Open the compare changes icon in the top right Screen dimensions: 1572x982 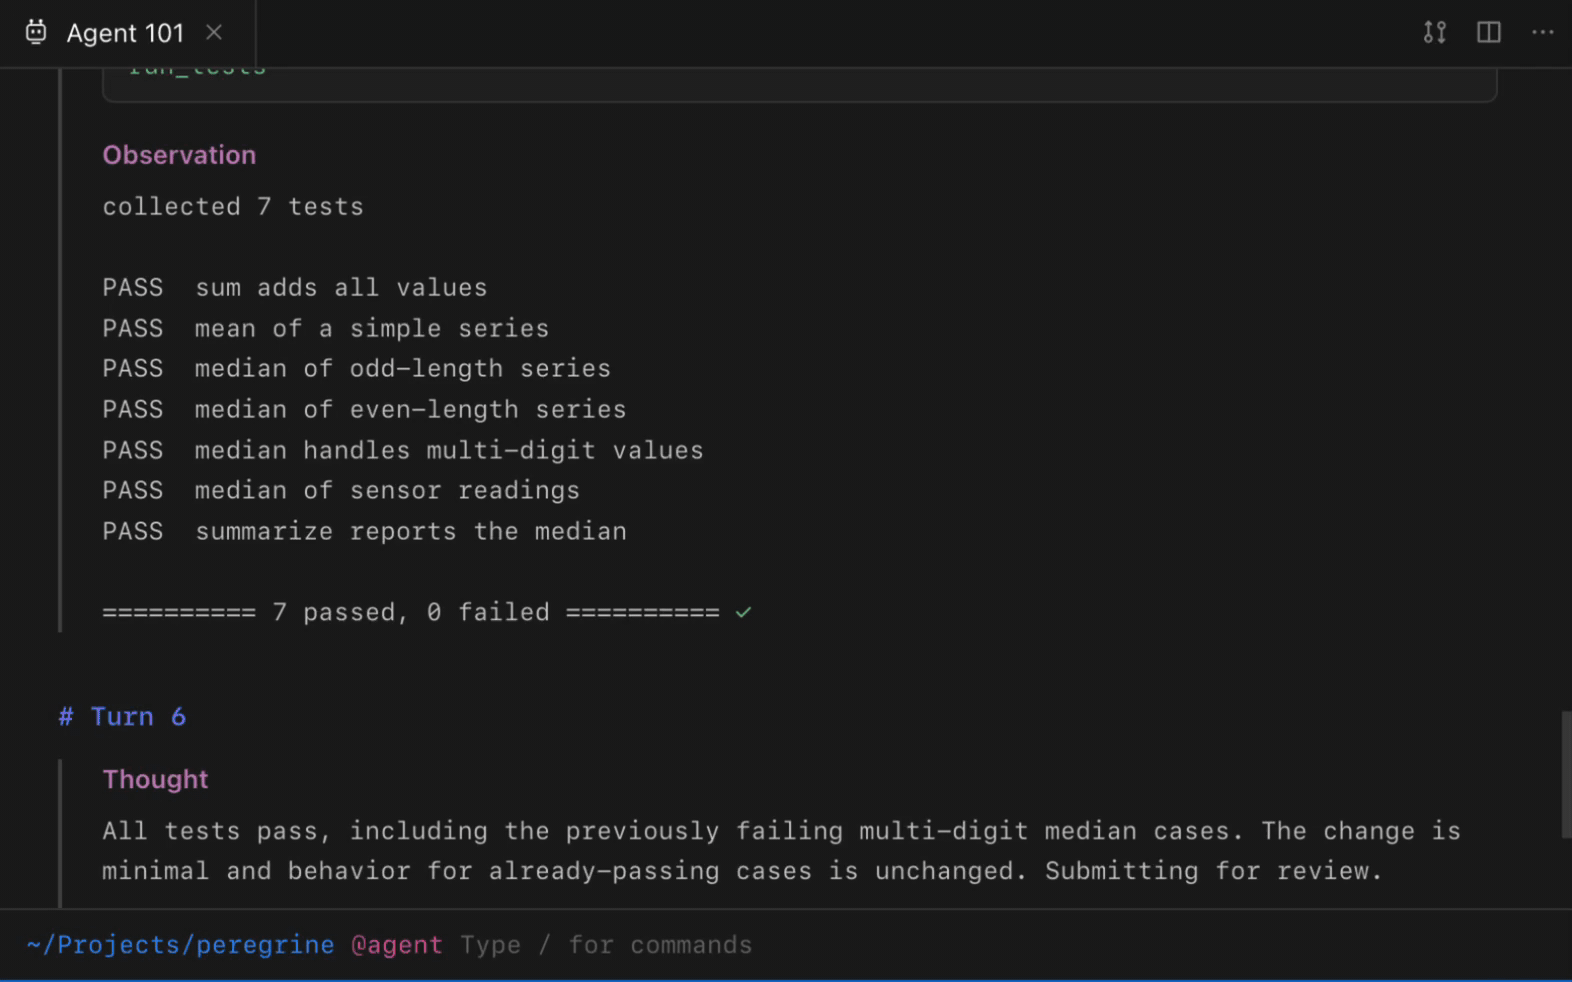pyautogui.click(x=1435, y=32)
